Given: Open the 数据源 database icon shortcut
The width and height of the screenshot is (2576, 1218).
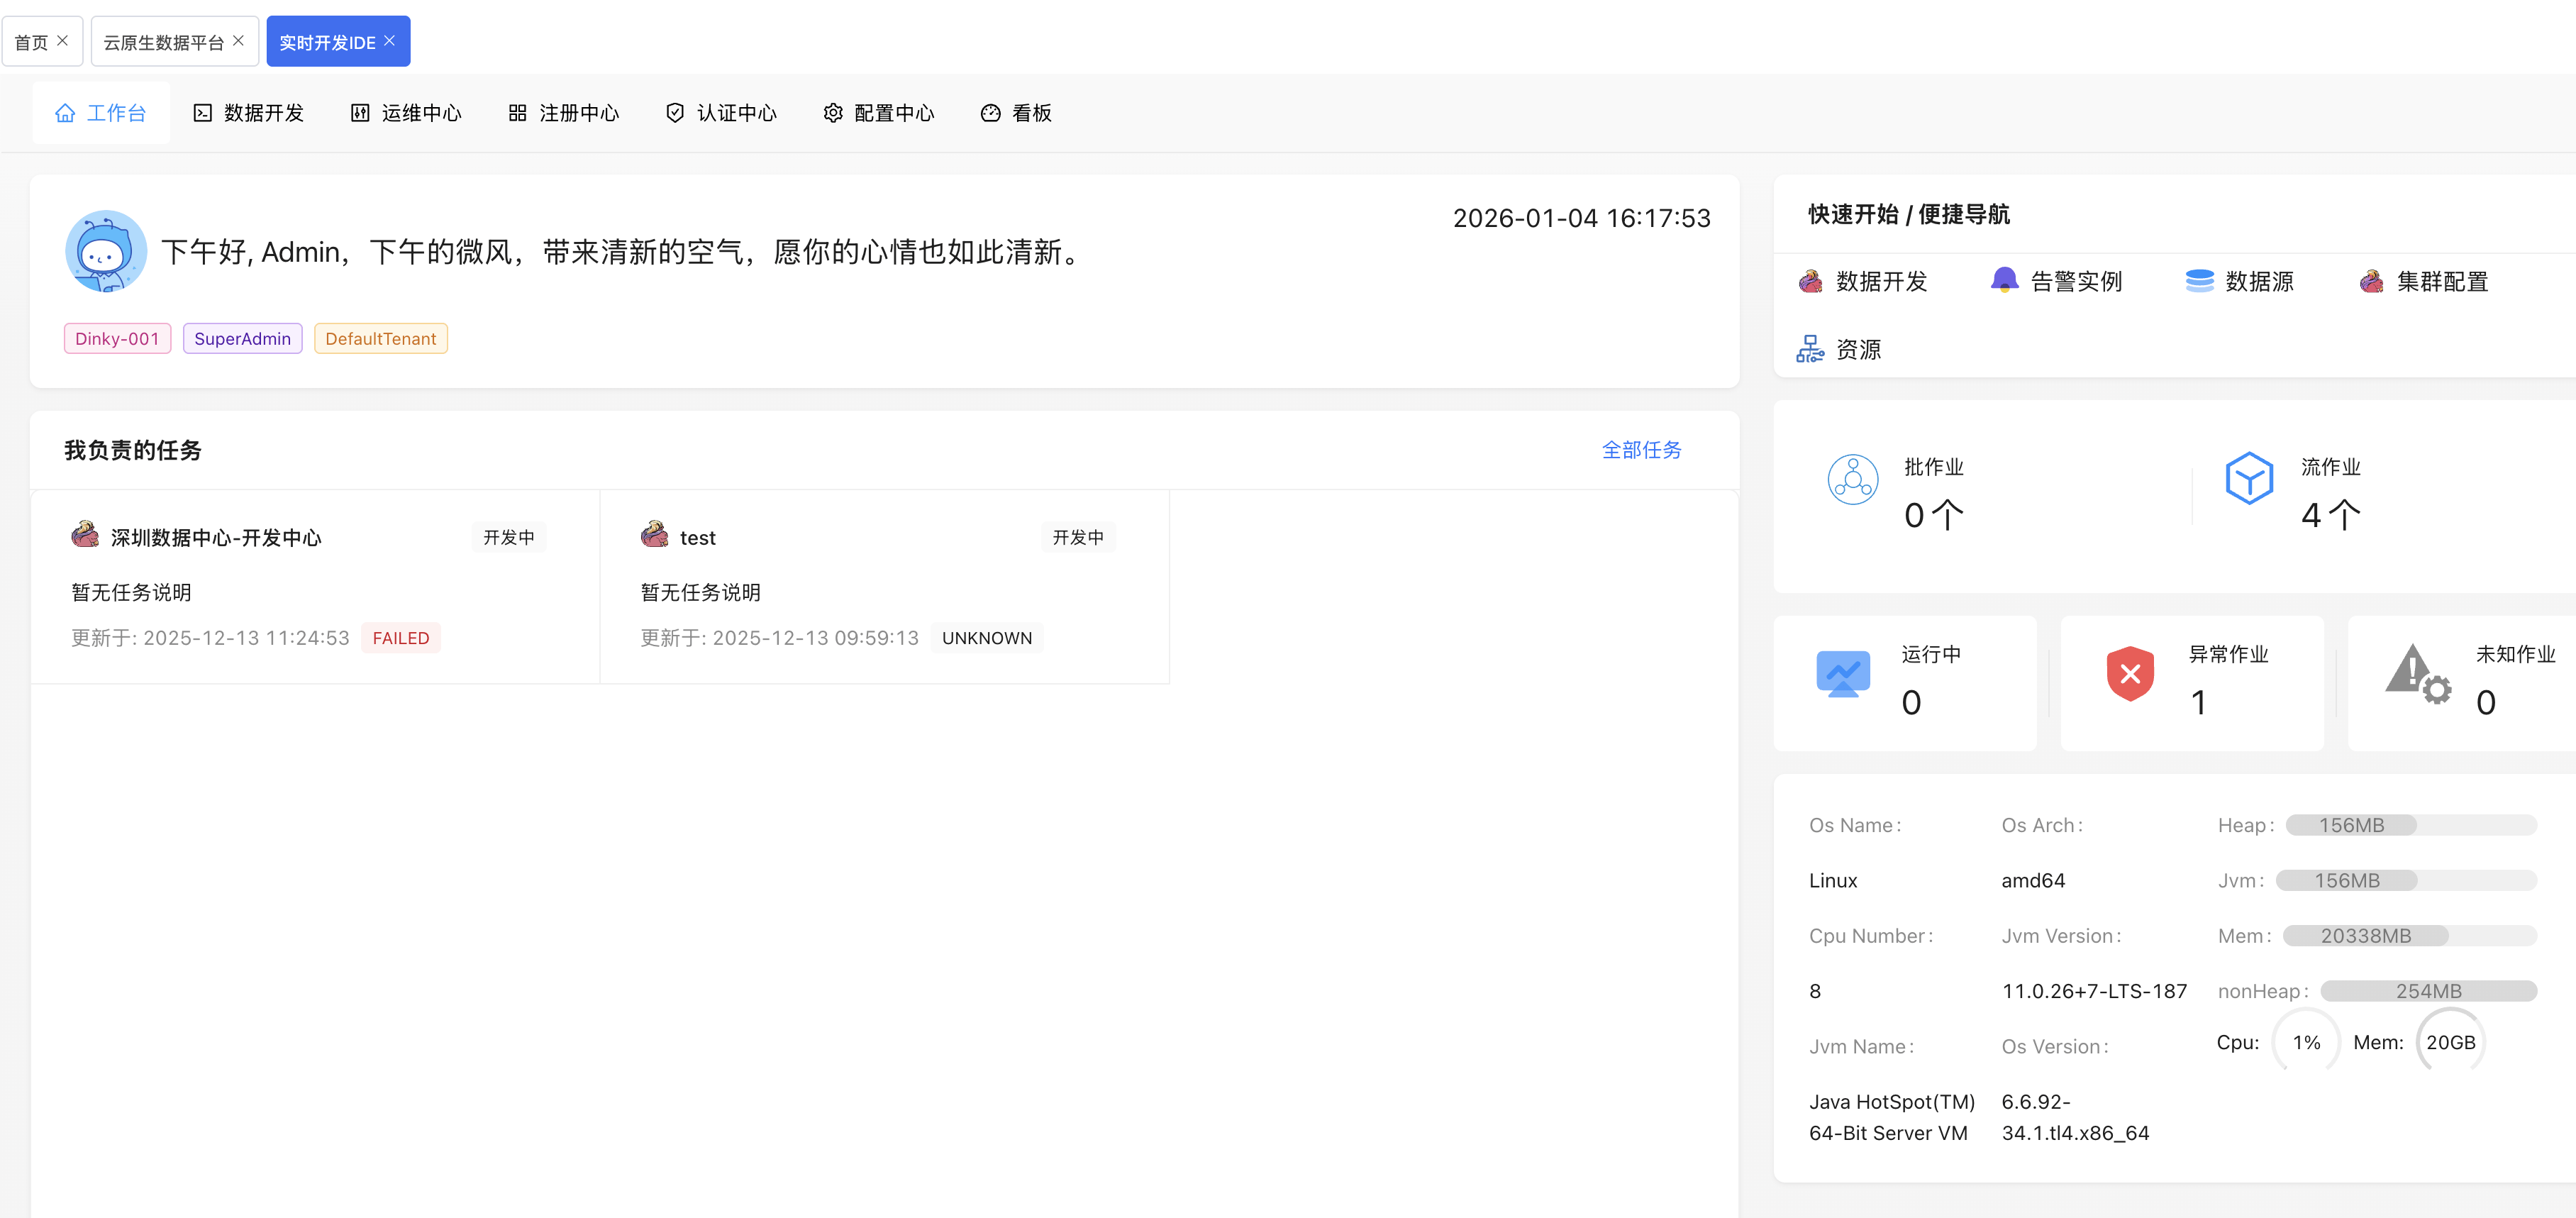Looking at the screenshot, I should tap(2199, 281).
